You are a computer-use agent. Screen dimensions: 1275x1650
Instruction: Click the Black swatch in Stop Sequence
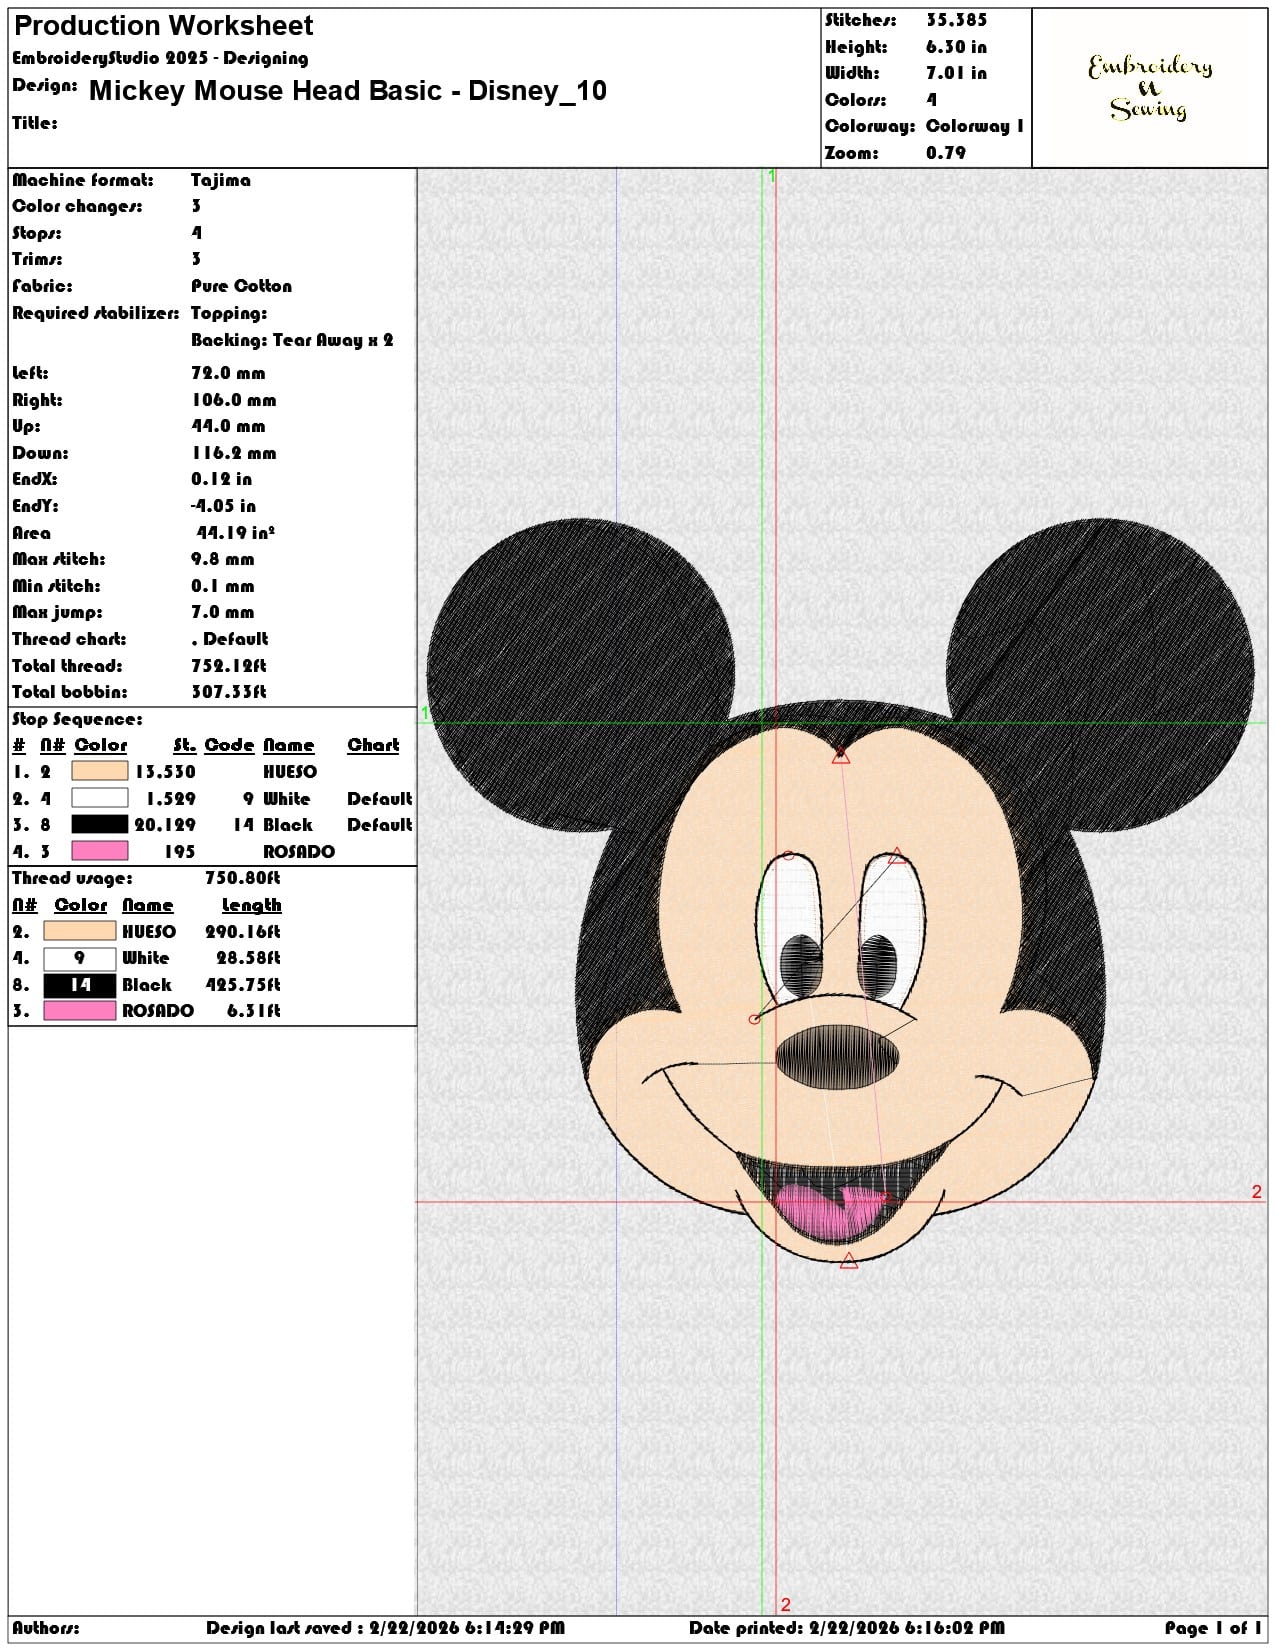point(100,824)
